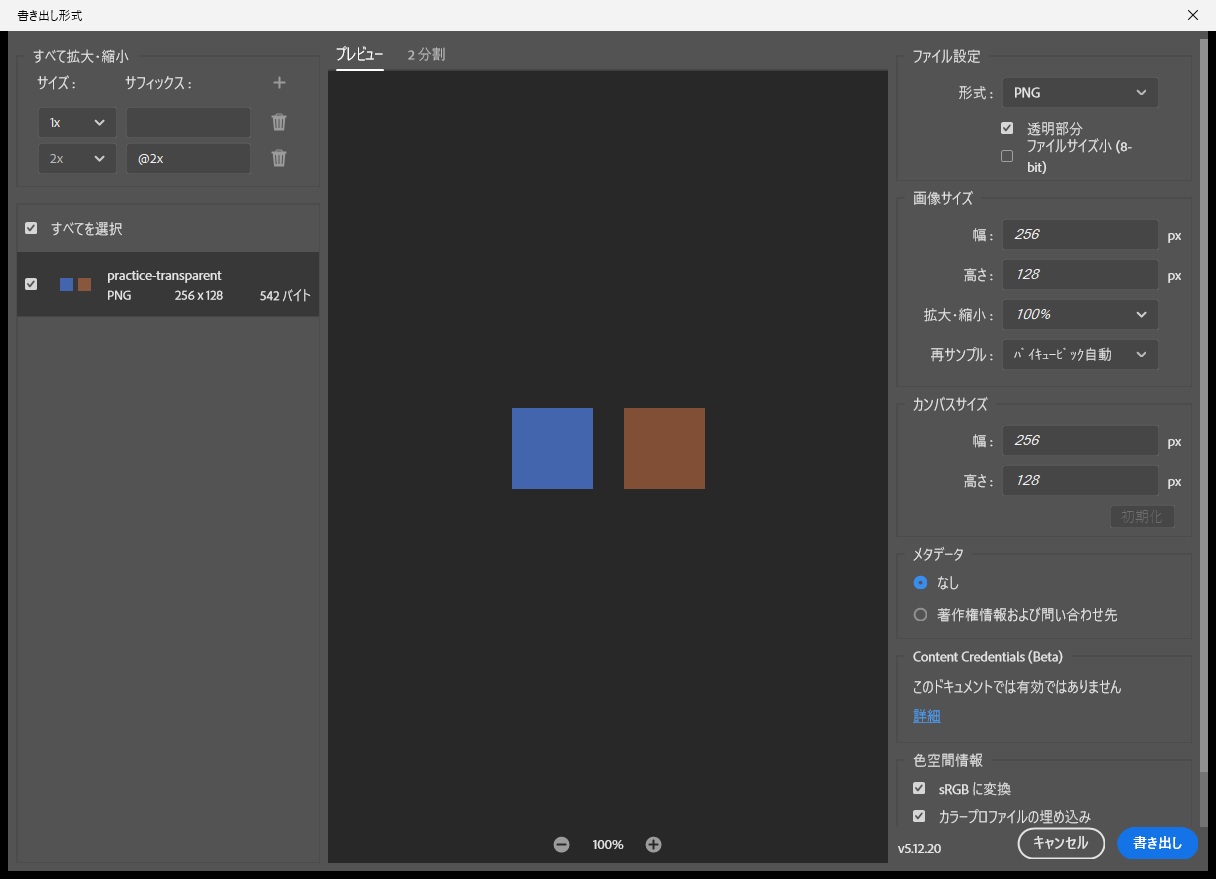Click brown square in preview

click(664, 448)
